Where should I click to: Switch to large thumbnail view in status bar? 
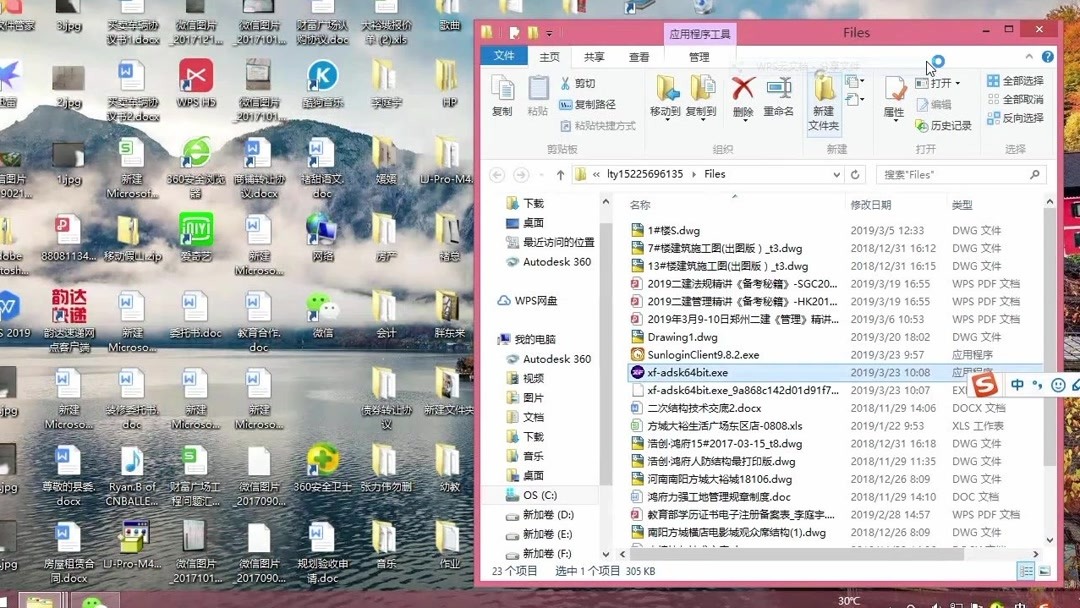1044,570
